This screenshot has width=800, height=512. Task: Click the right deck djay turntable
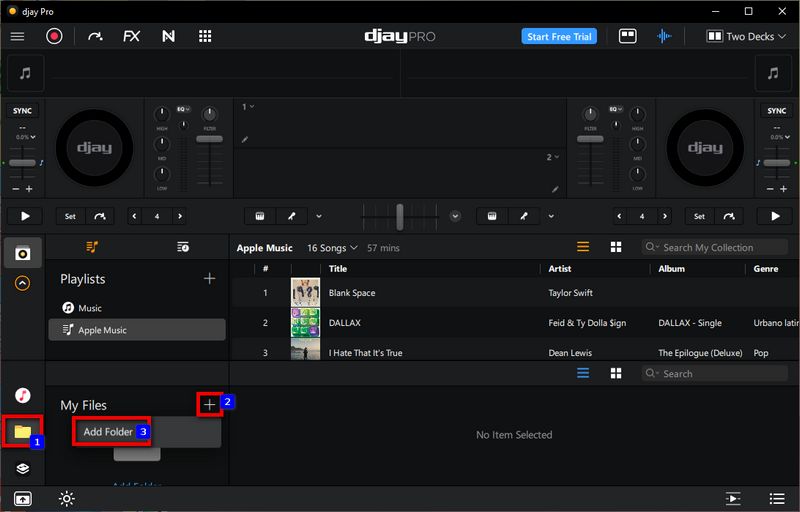(705, 148)
